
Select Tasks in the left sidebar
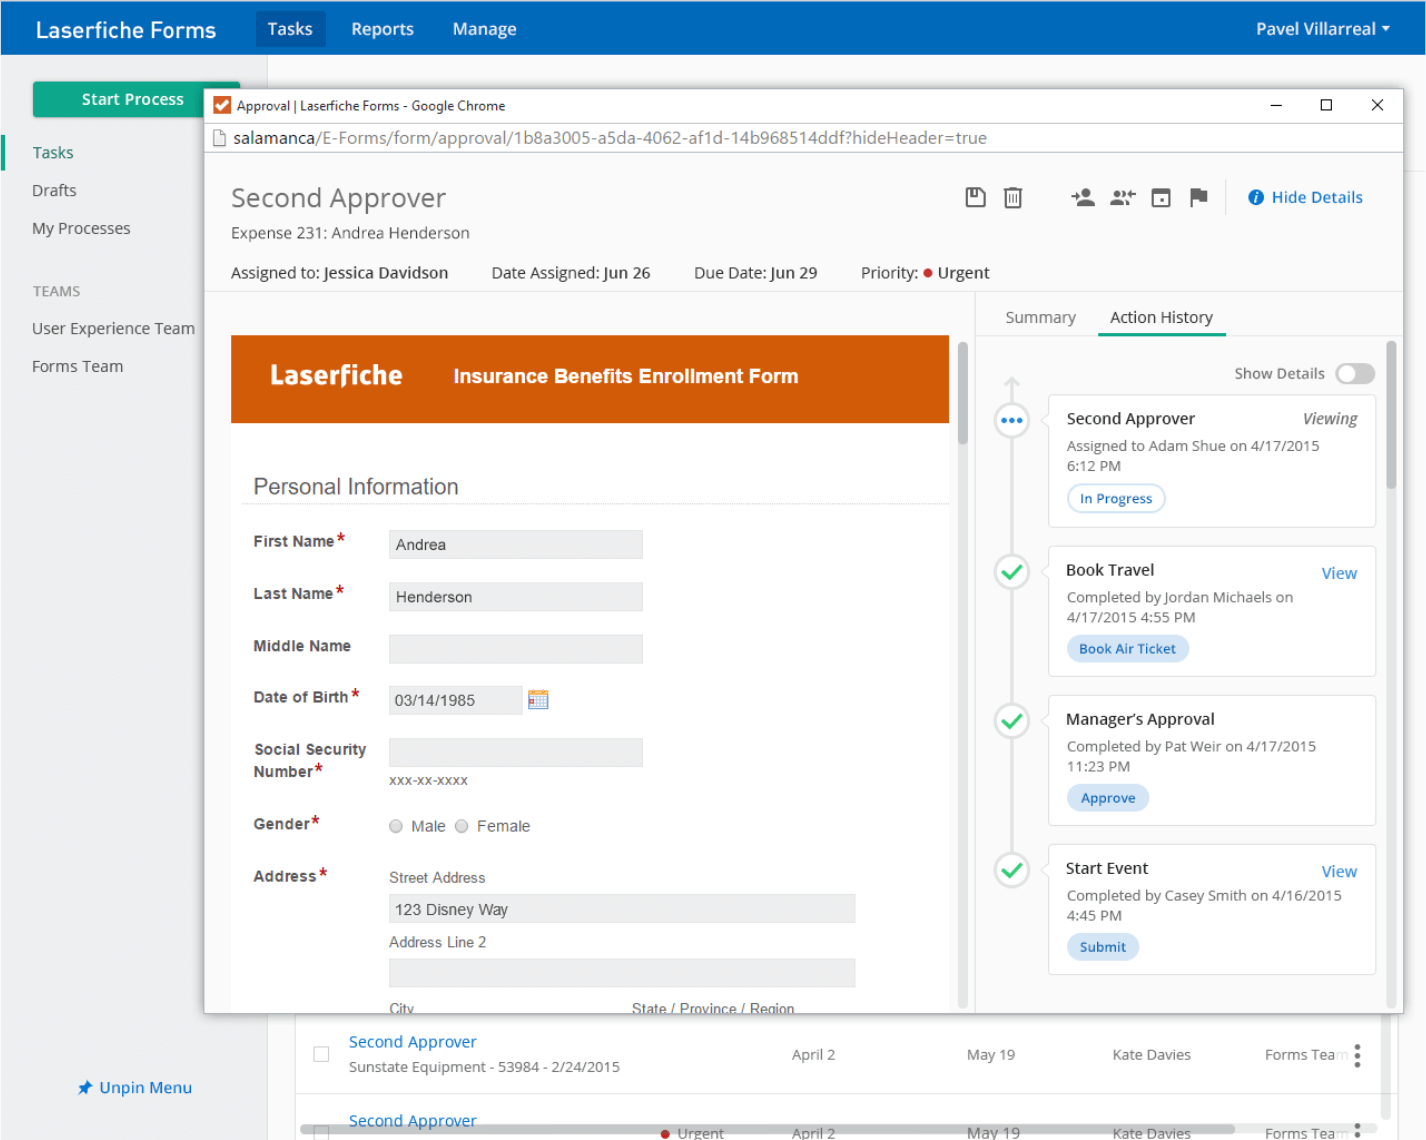click(x=53, y=153)
